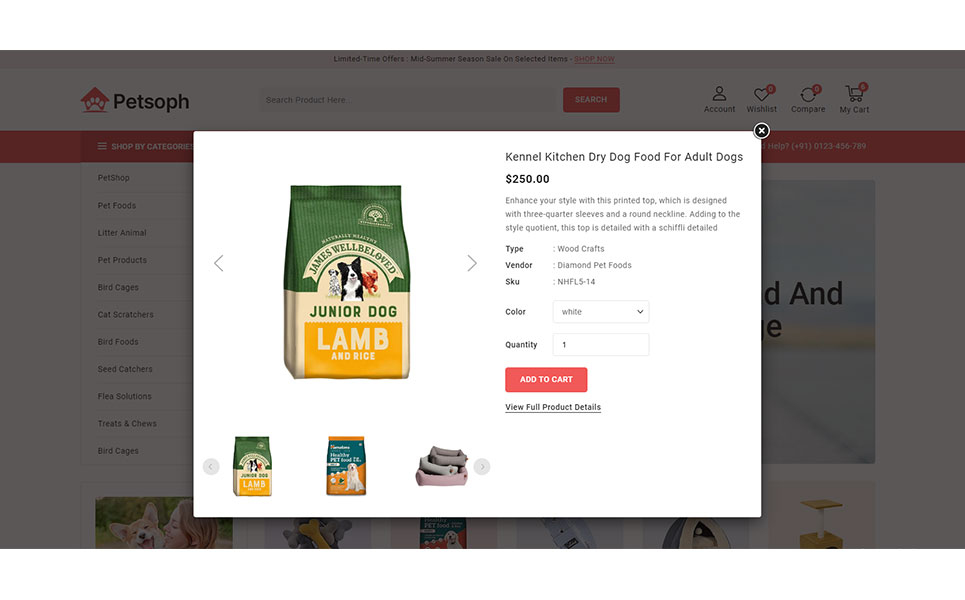Show the next product image arrow
Screen dimensions: 965x600
tap(471, 263)
